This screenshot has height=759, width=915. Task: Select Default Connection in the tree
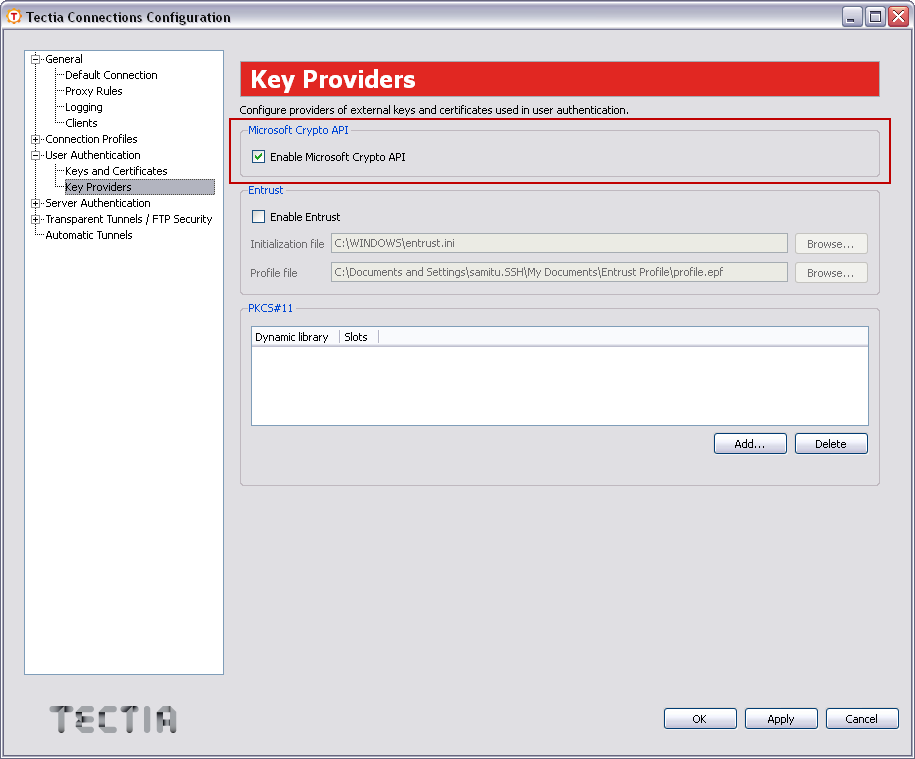(109, 75)
